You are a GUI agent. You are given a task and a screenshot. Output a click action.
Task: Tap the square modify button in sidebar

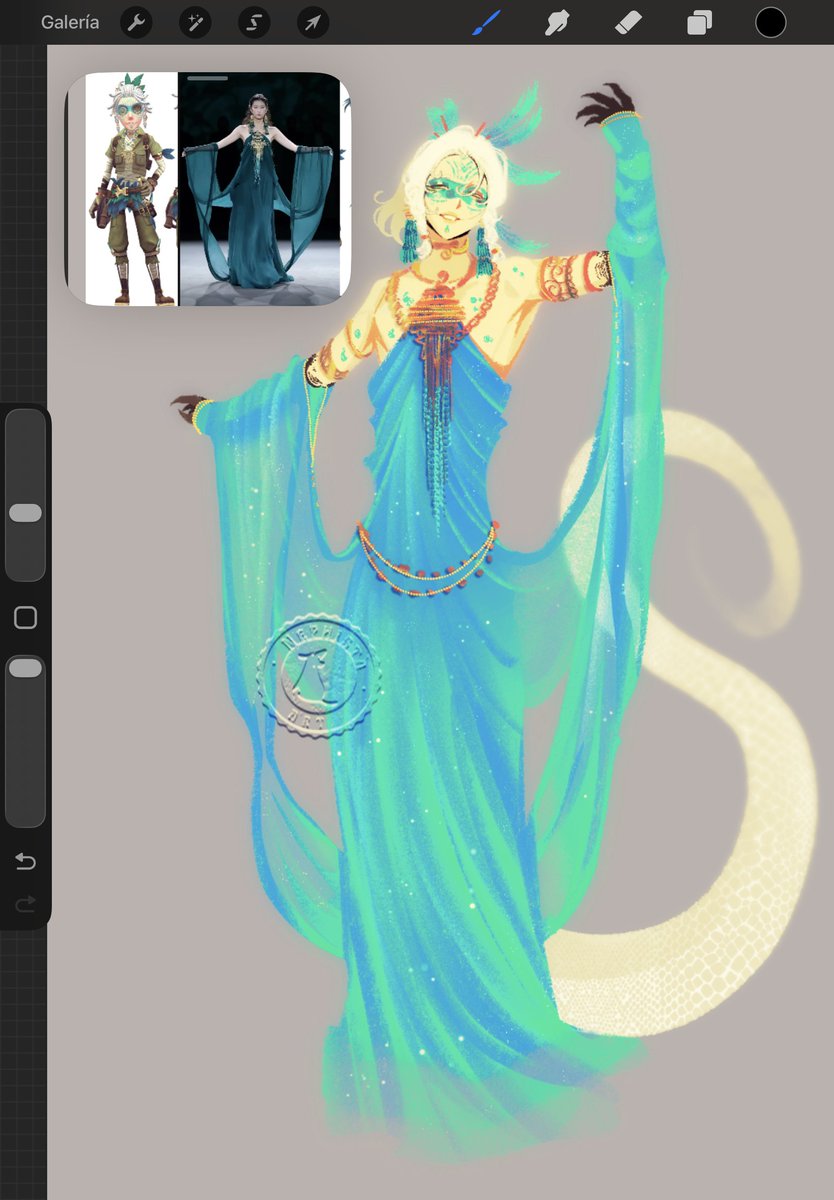point(25,618)
